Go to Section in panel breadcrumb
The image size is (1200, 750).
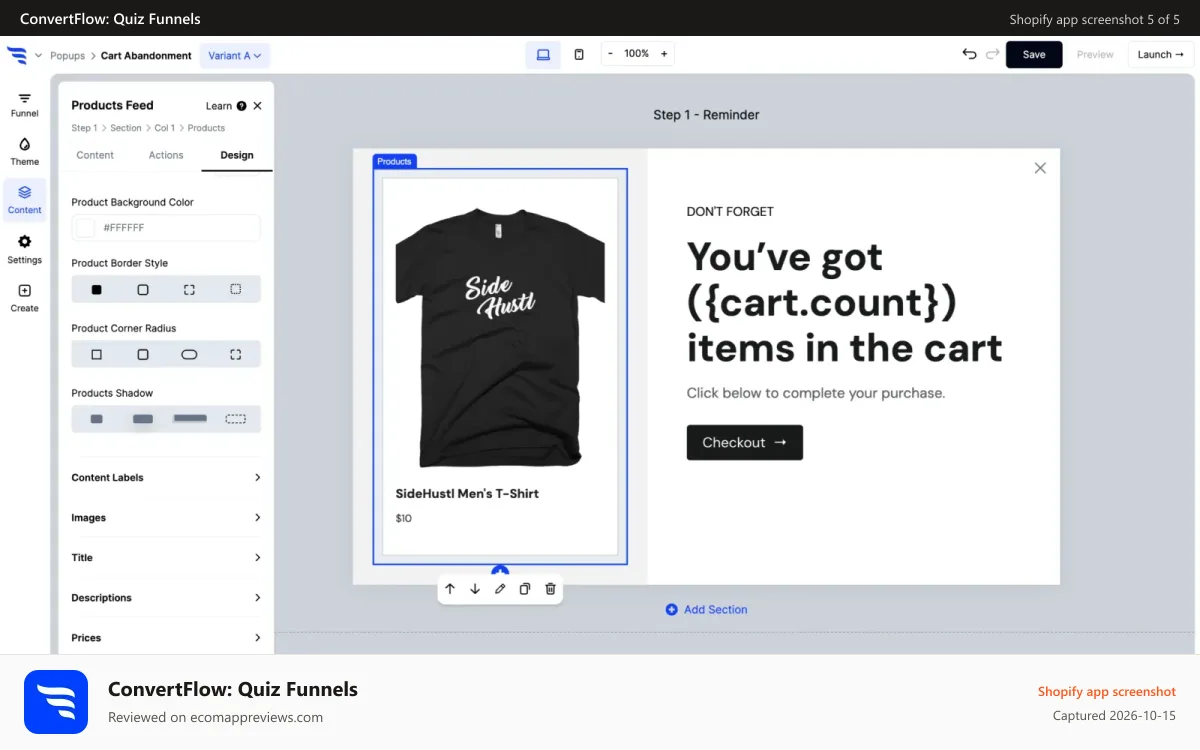[x=126, y=128]
